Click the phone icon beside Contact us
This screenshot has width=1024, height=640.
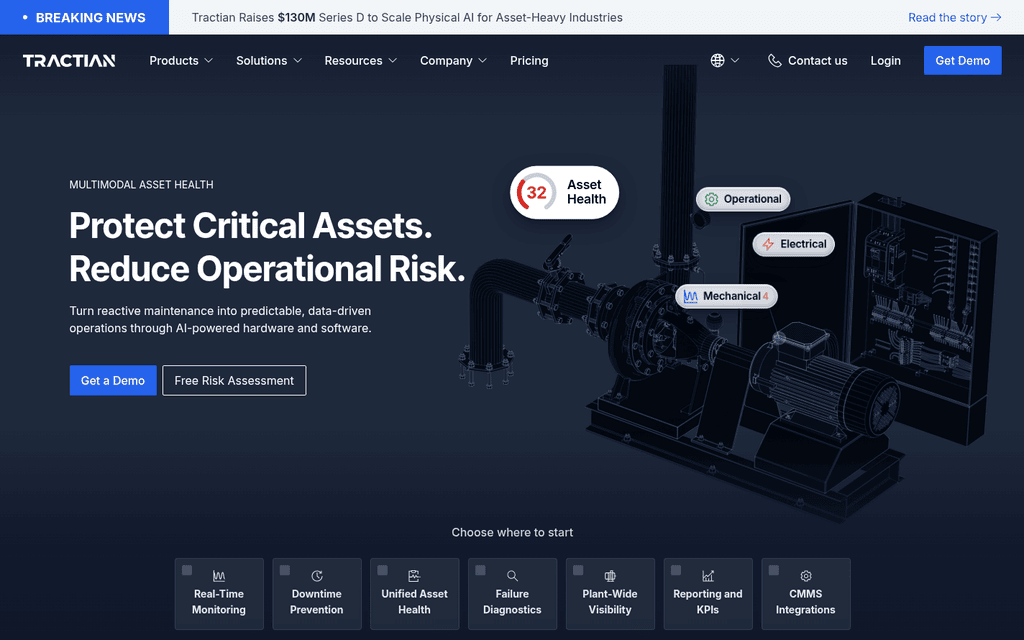[x=775, y=61]
